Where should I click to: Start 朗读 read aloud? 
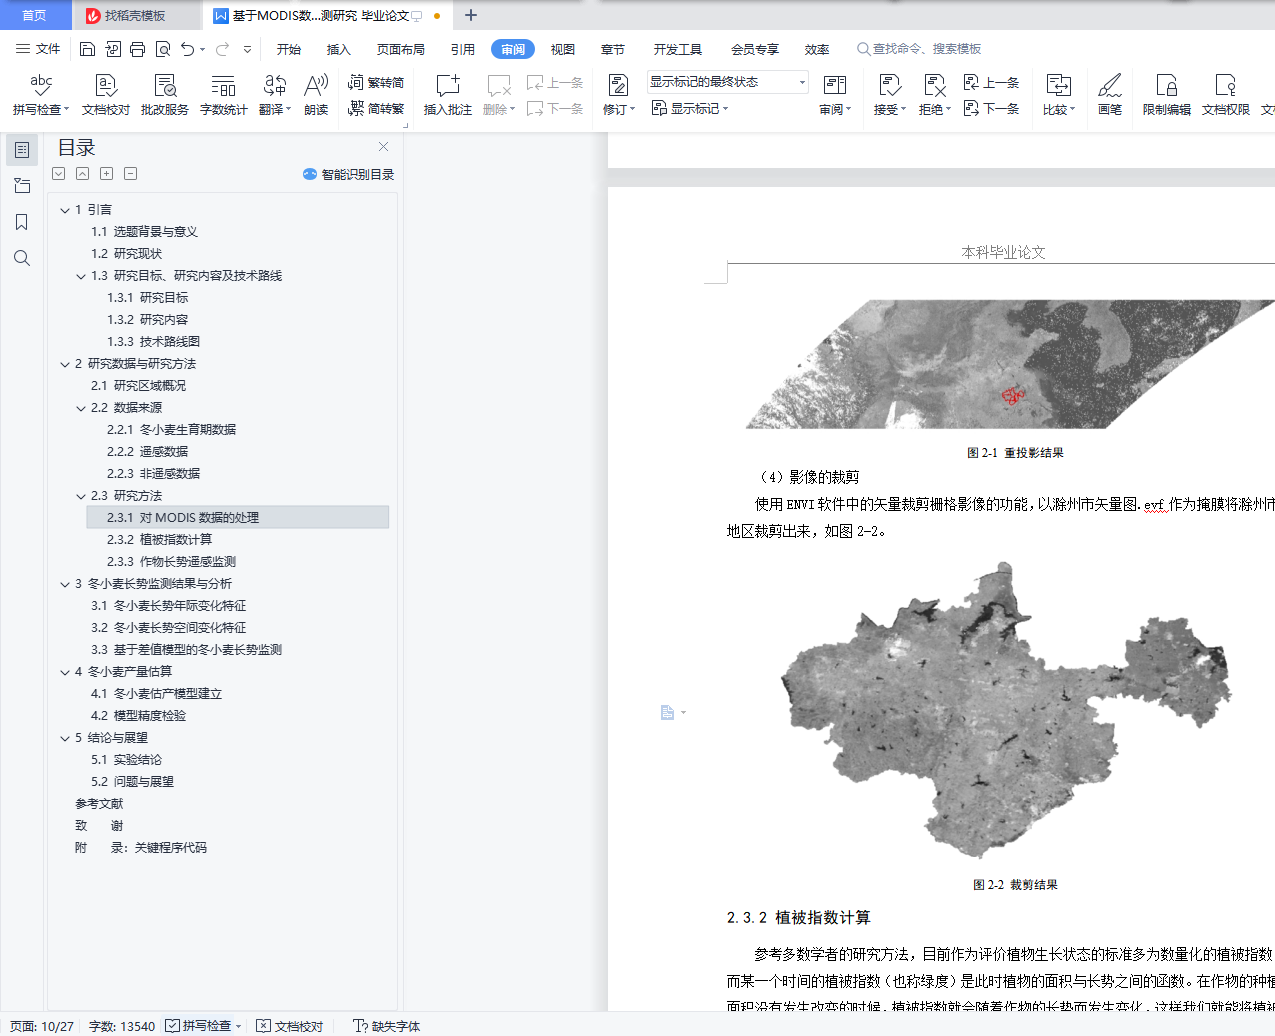click(x=316, y=94)
